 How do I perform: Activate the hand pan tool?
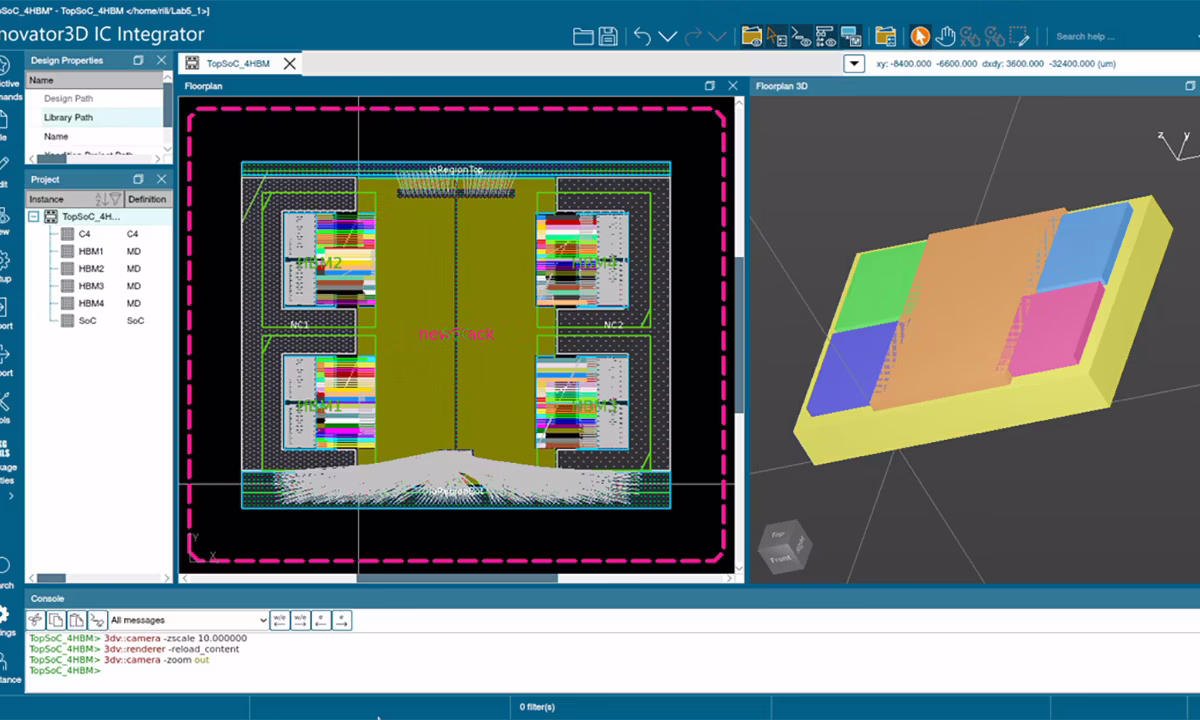(x=945, y=37)
